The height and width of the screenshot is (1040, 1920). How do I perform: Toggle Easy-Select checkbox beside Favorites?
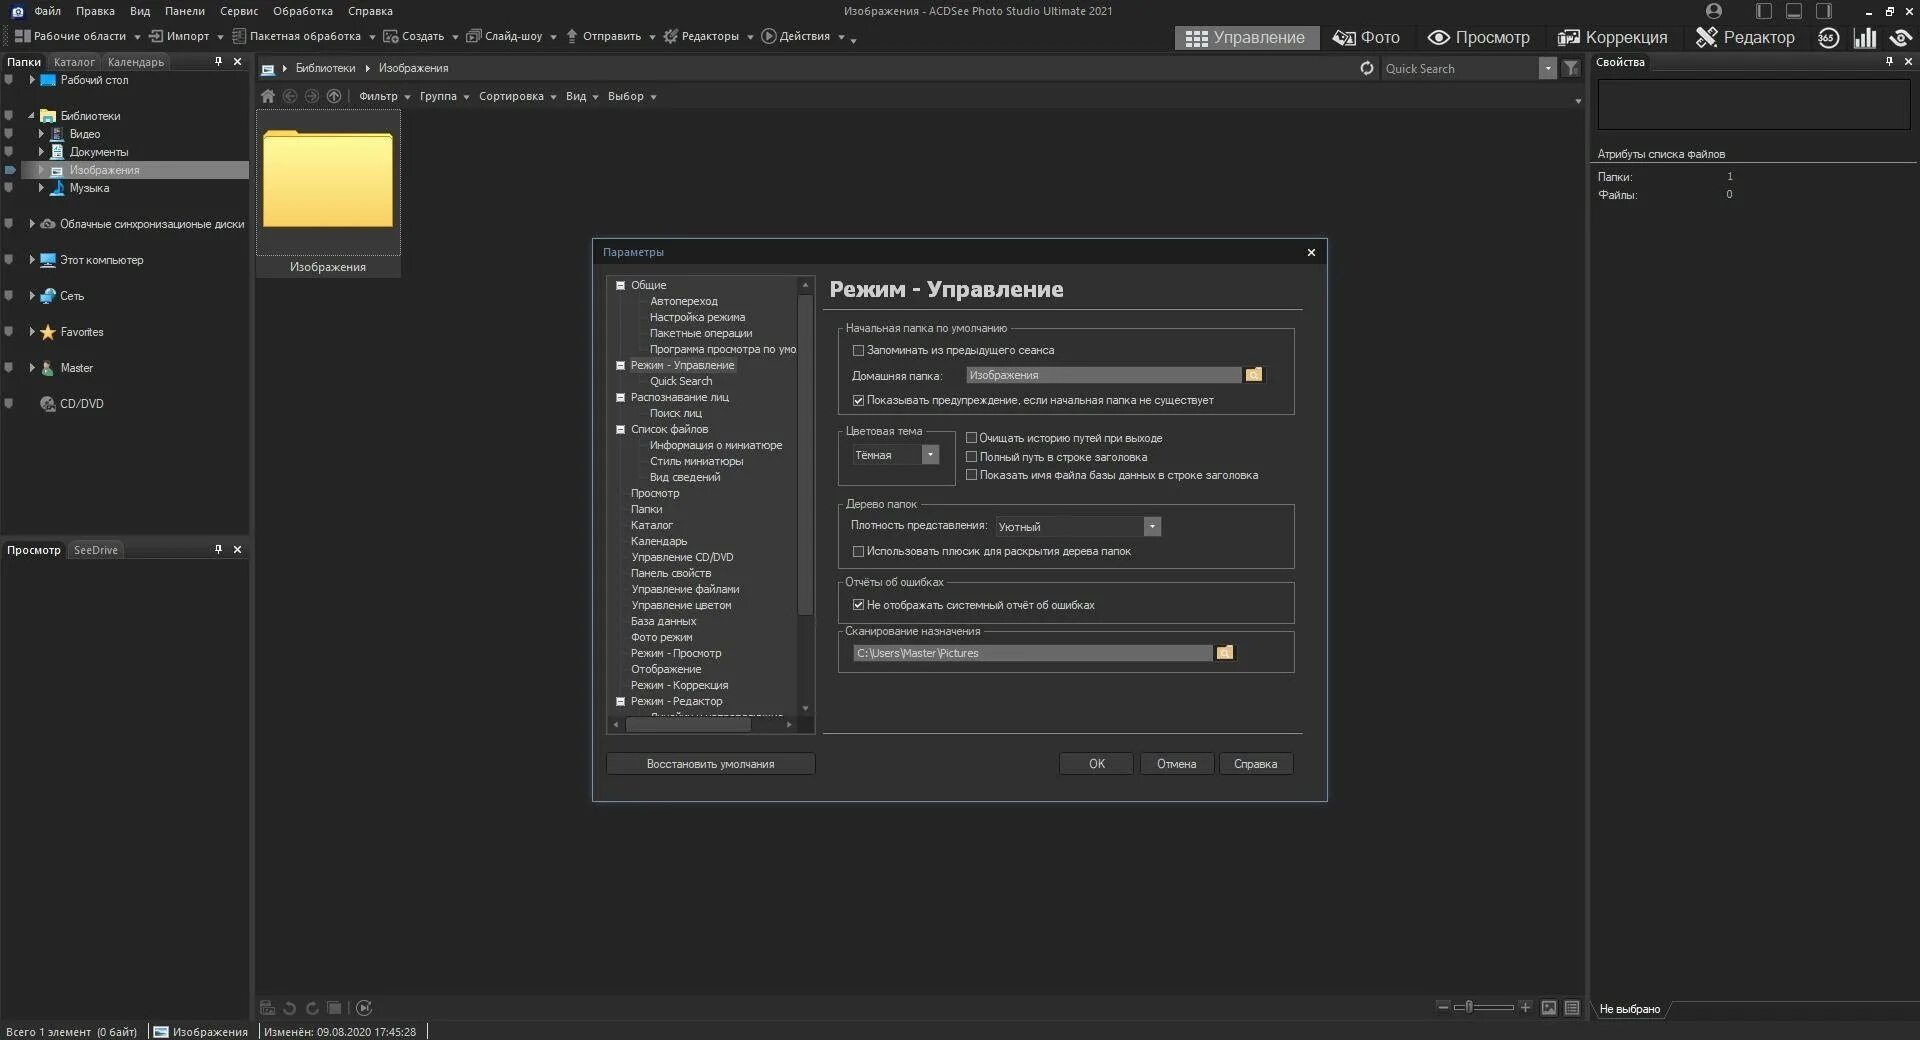pyautogui.click(x=9, y=332)
